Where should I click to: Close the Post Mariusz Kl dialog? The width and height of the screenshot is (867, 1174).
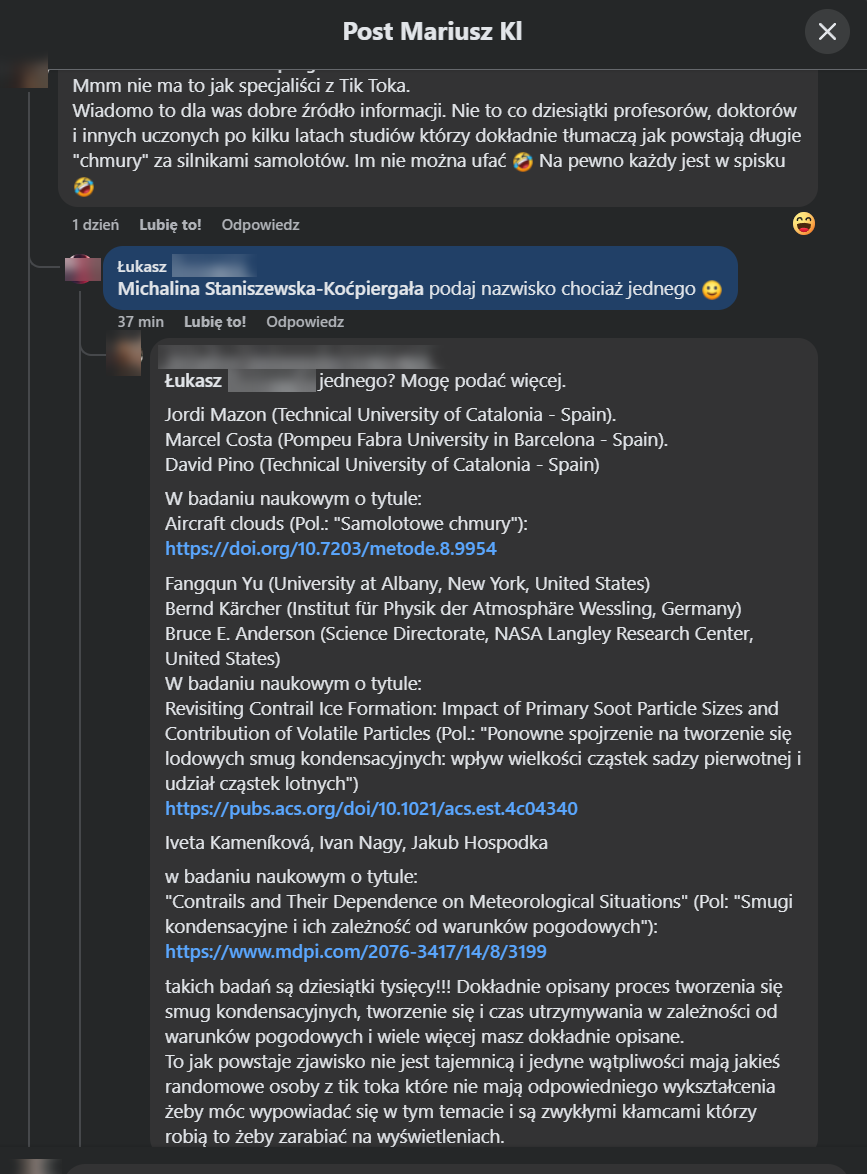click(x=827, y=32)
